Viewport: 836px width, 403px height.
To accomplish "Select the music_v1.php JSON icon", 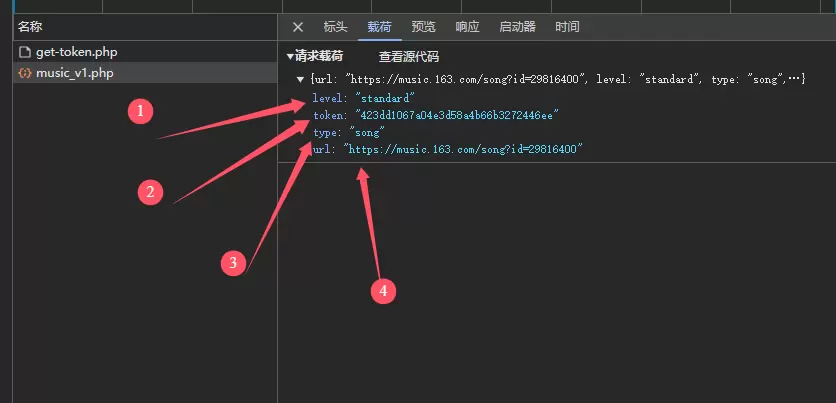I will 25,73.
